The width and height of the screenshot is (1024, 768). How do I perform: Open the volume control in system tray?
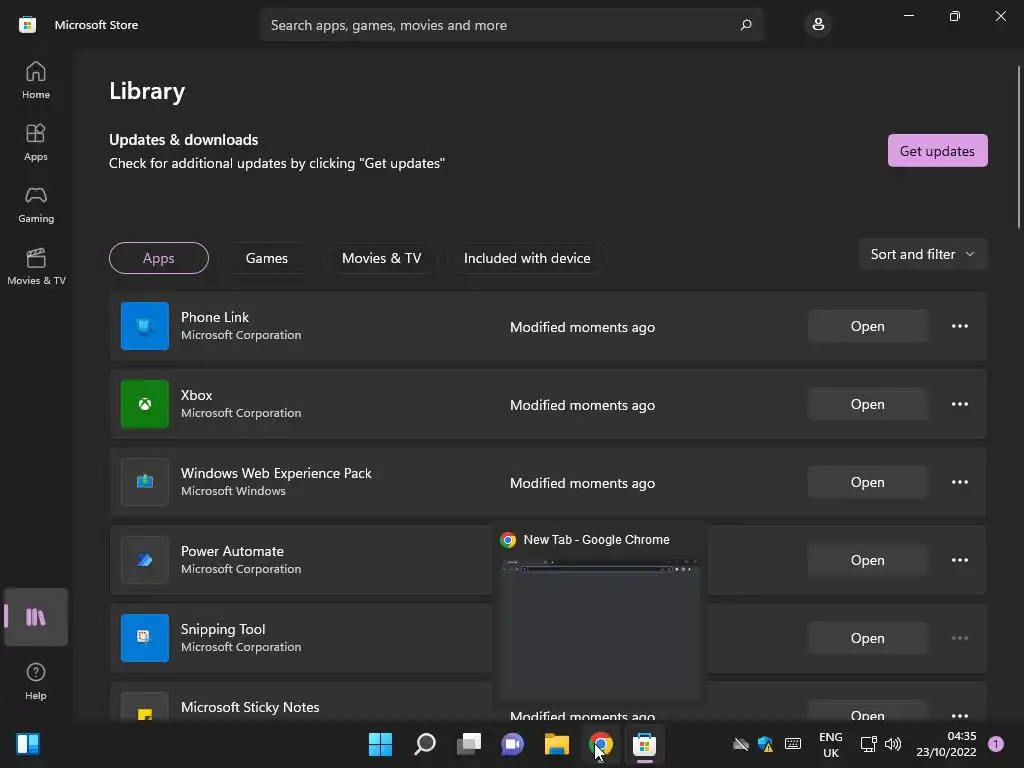(893, 744)
